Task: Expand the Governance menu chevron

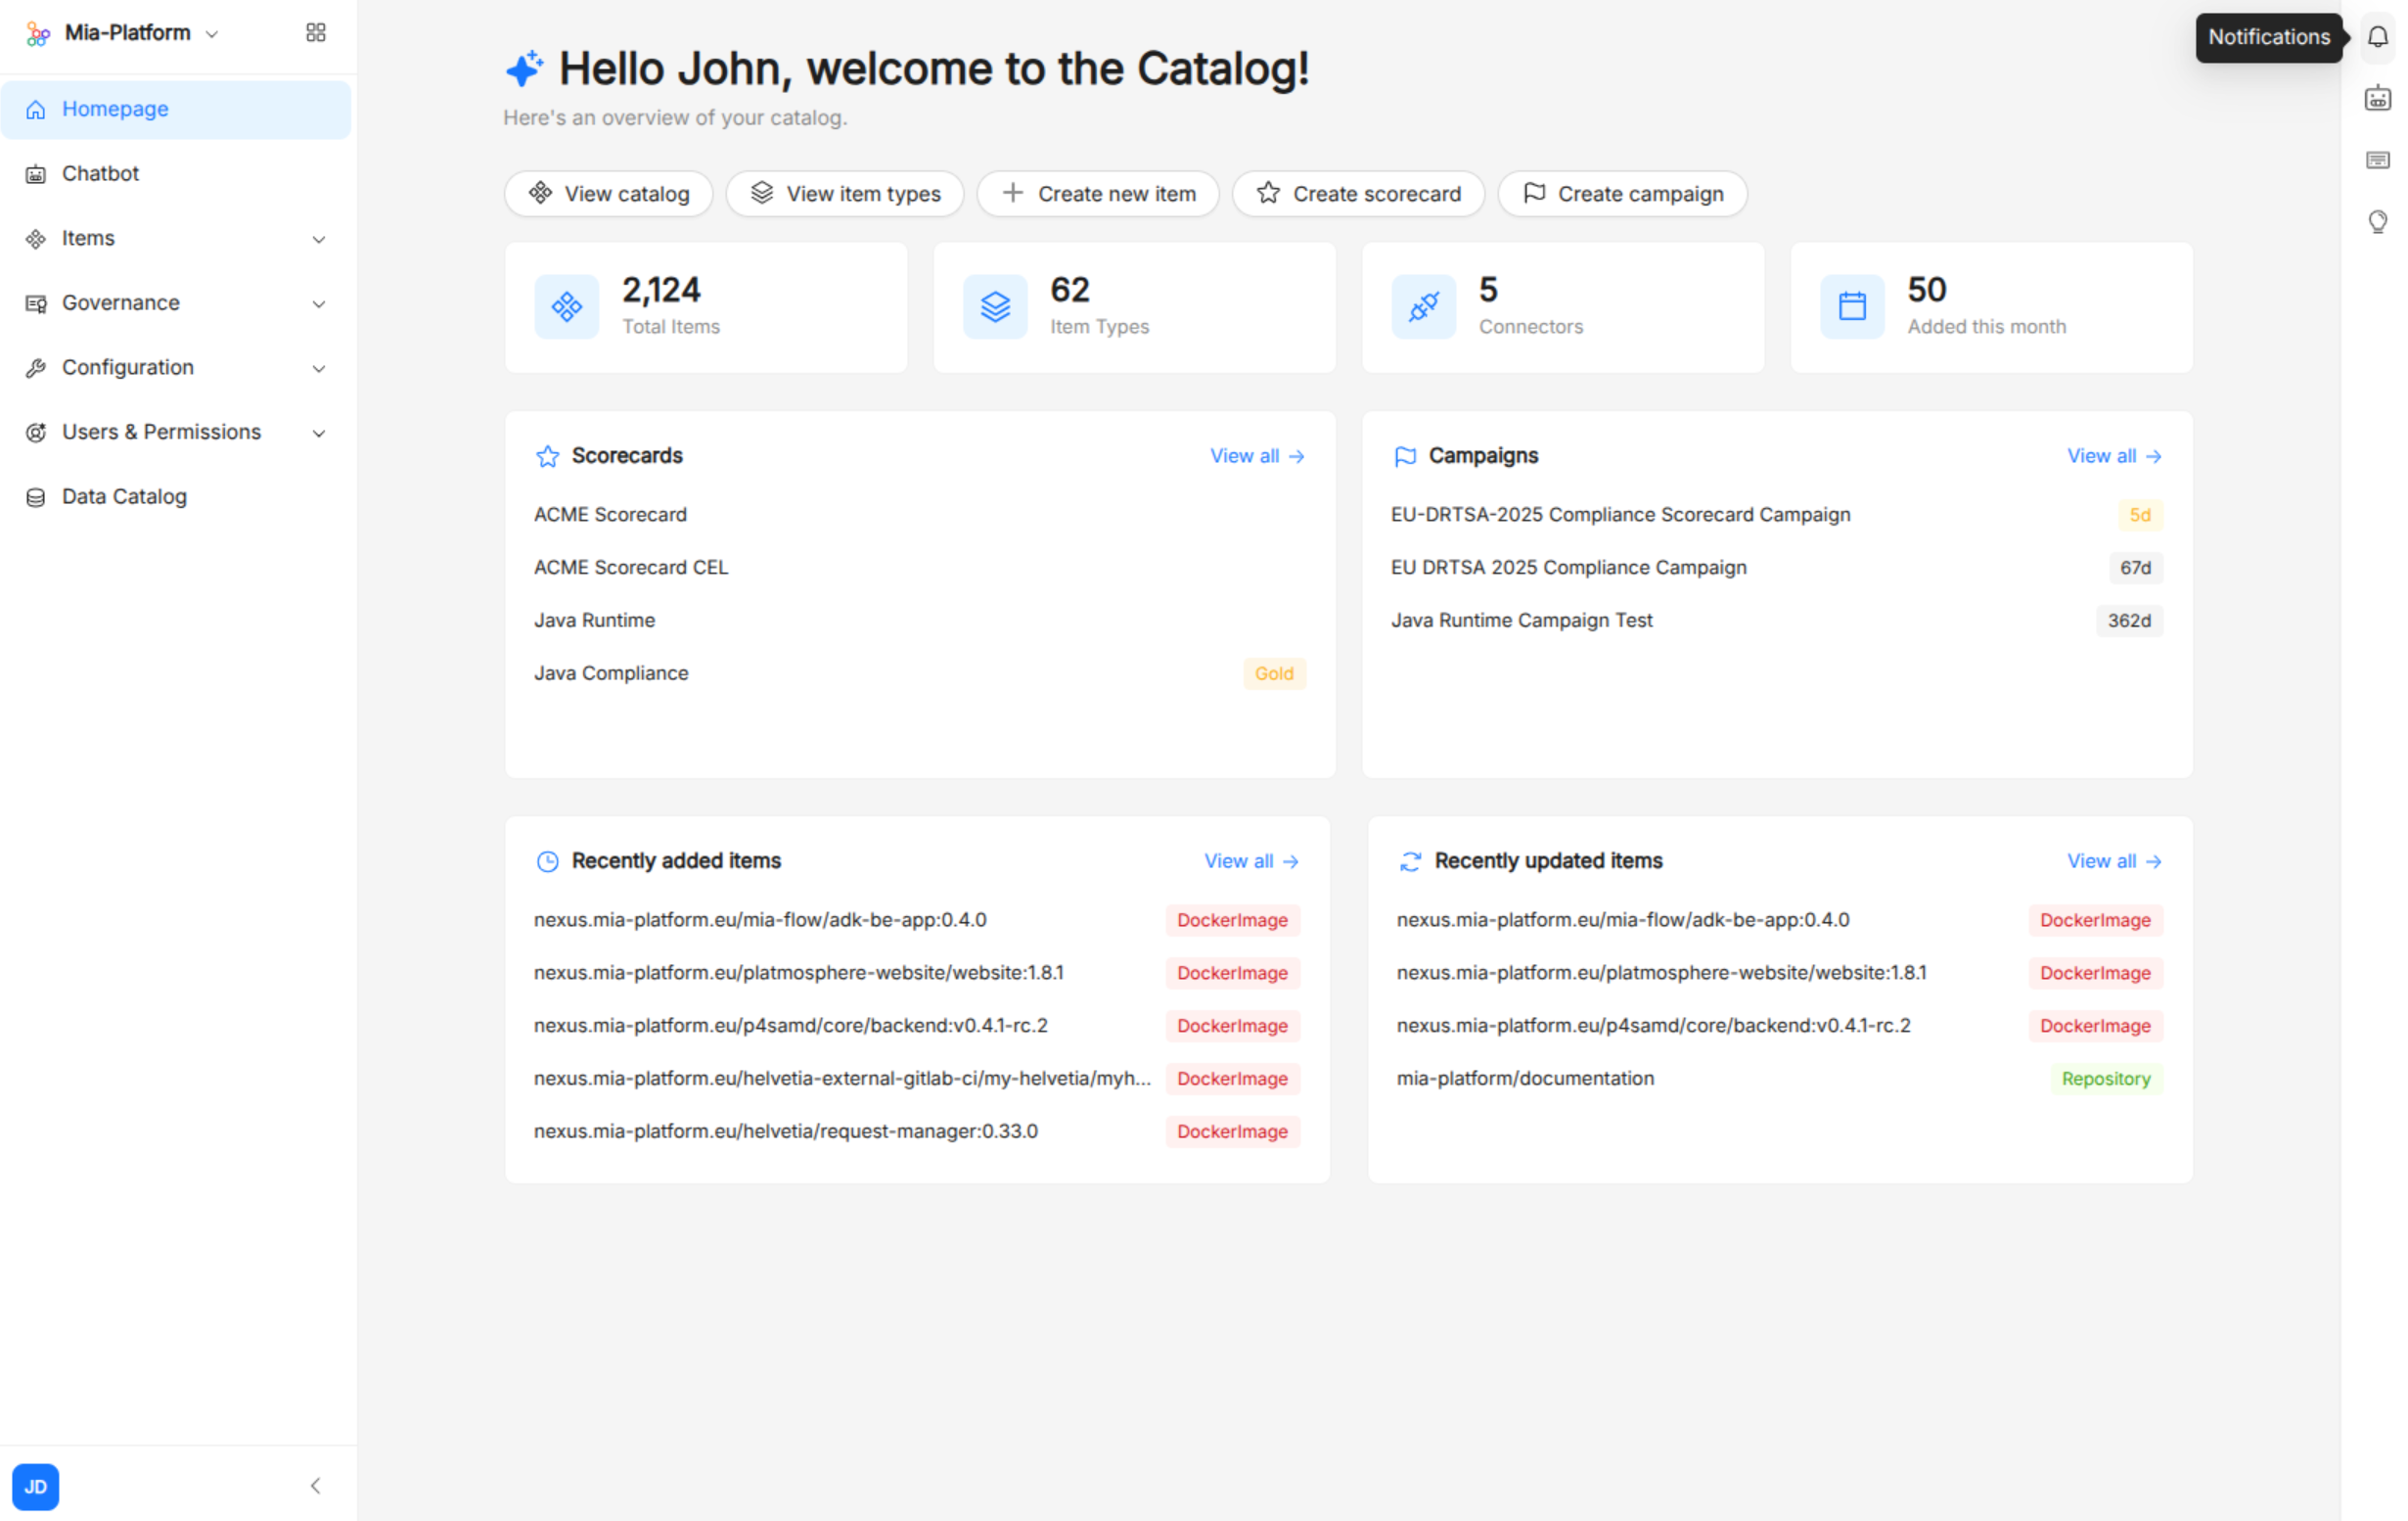Action: pyautogui.click(x=319, y=303)
